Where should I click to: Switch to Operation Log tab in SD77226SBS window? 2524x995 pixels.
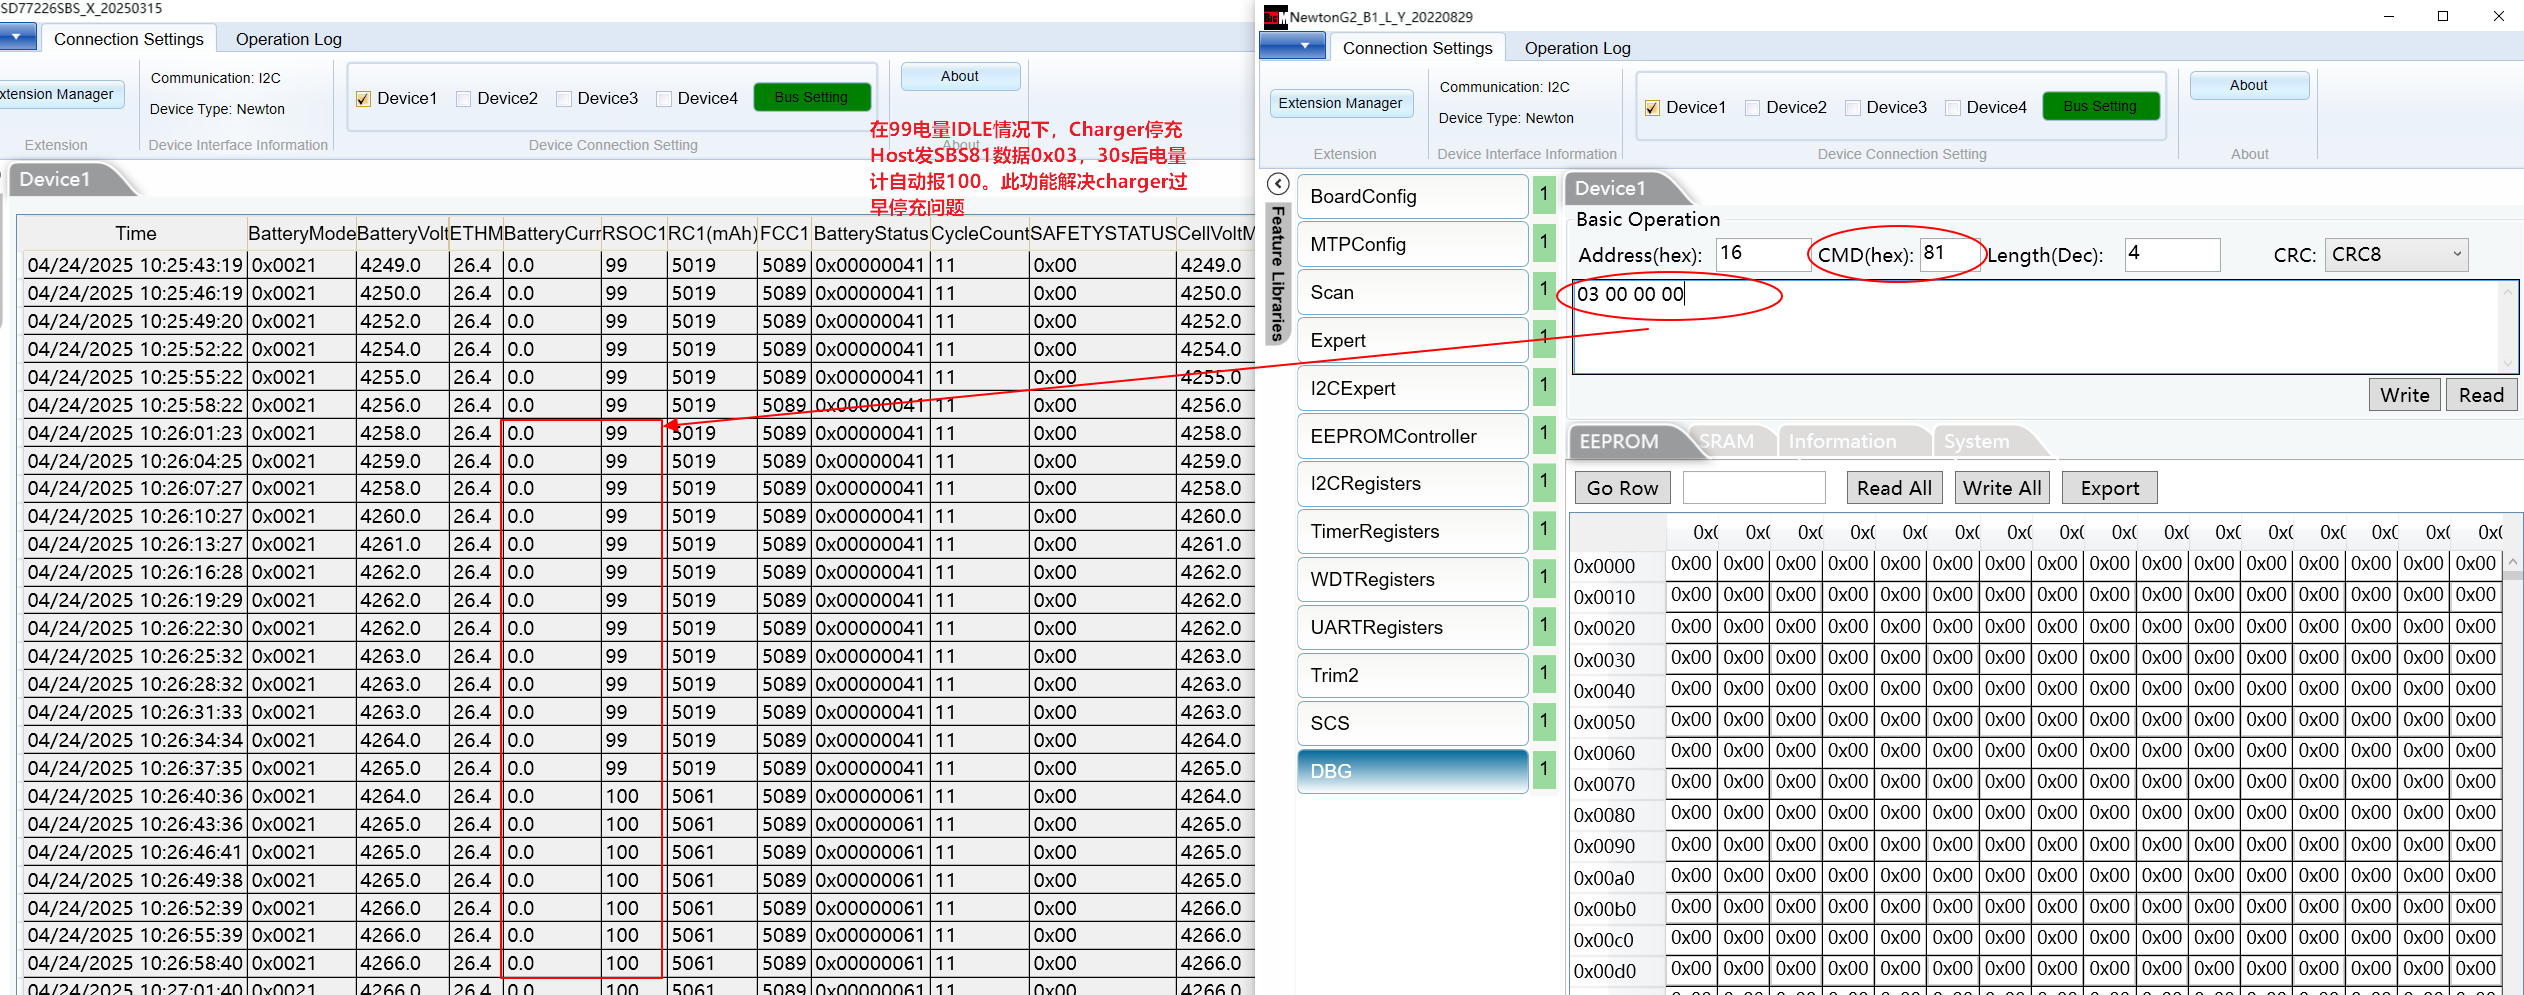pyautogui.click(x=288, y=39)
